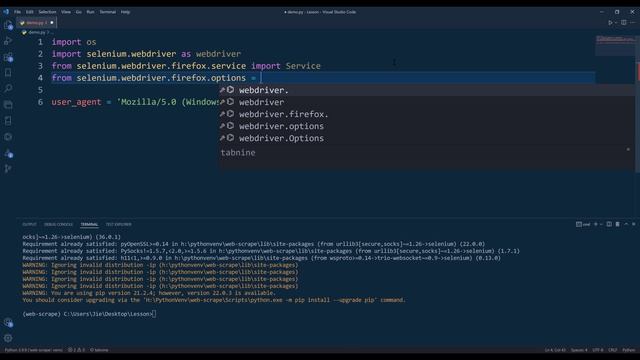
Task: Open the Help menu
Action: (x=125, y=12)
